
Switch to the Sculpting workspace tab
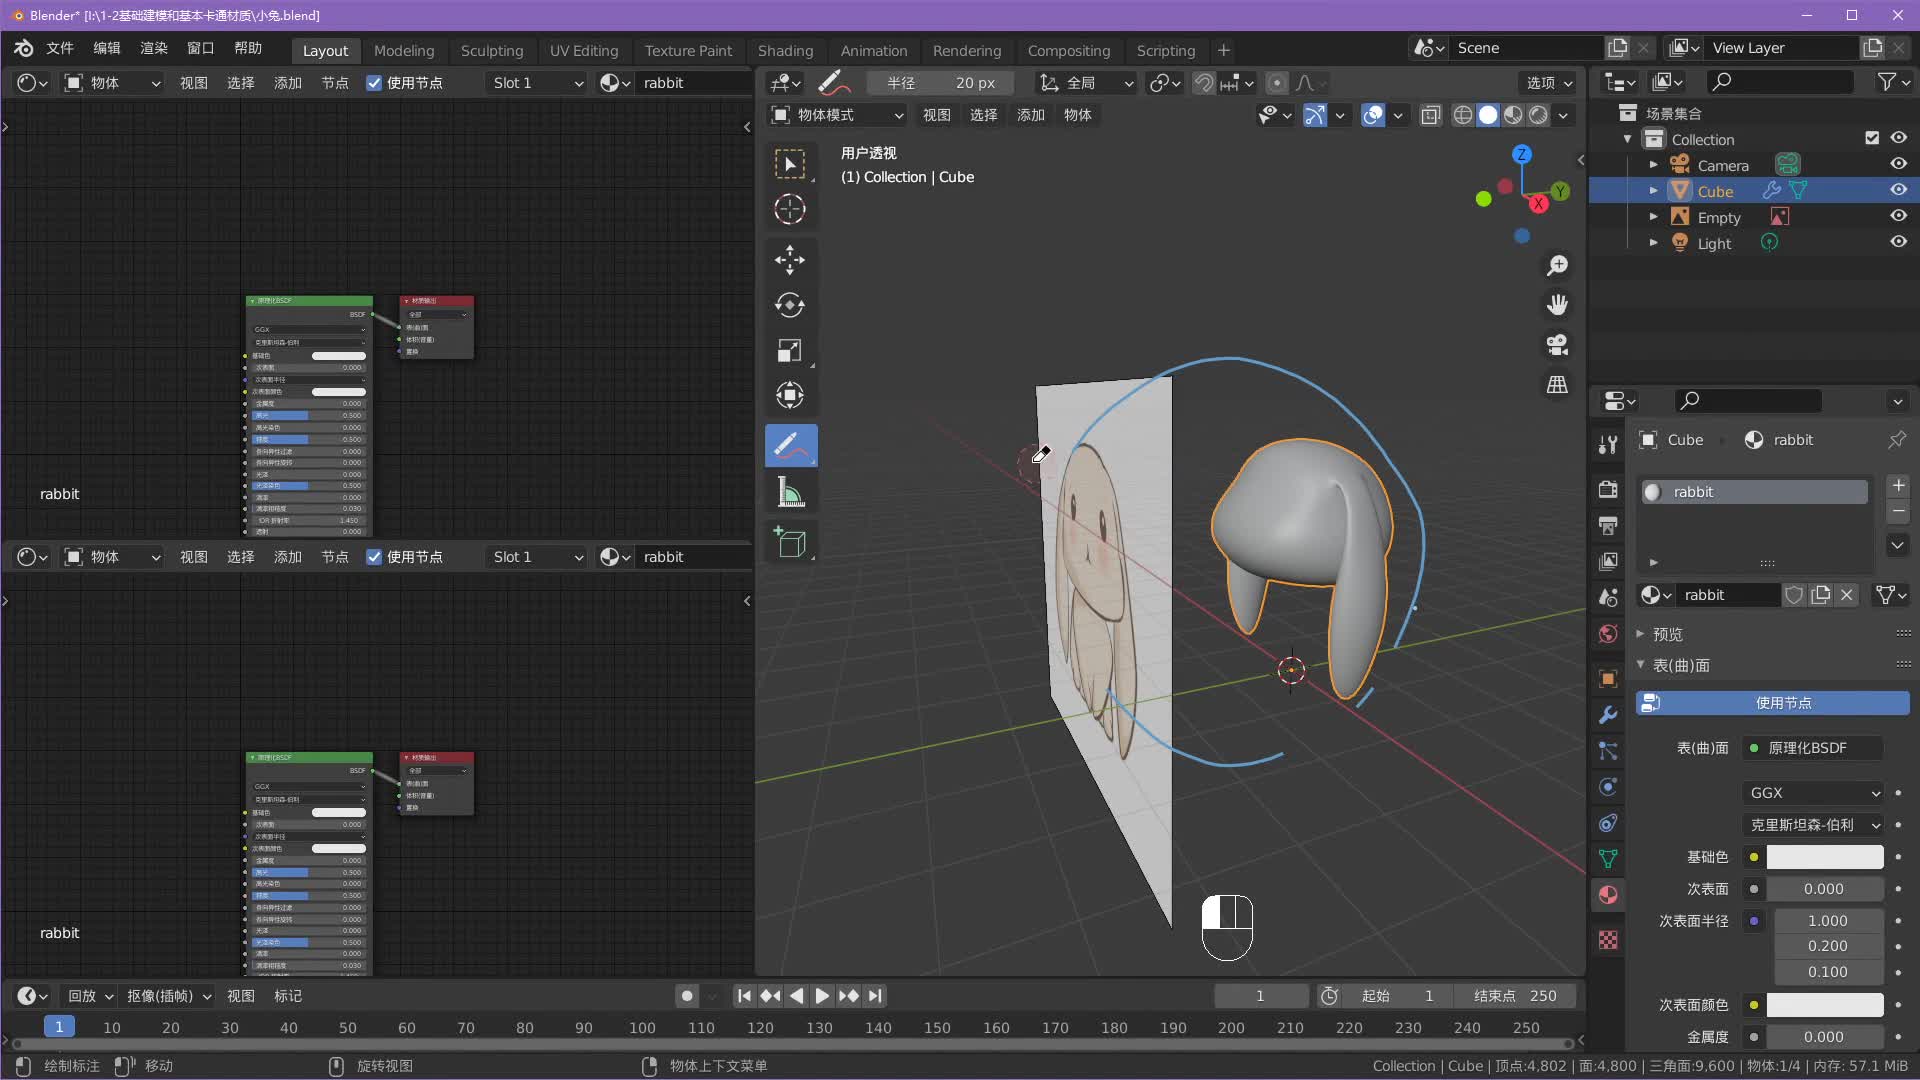click(491, 50)
